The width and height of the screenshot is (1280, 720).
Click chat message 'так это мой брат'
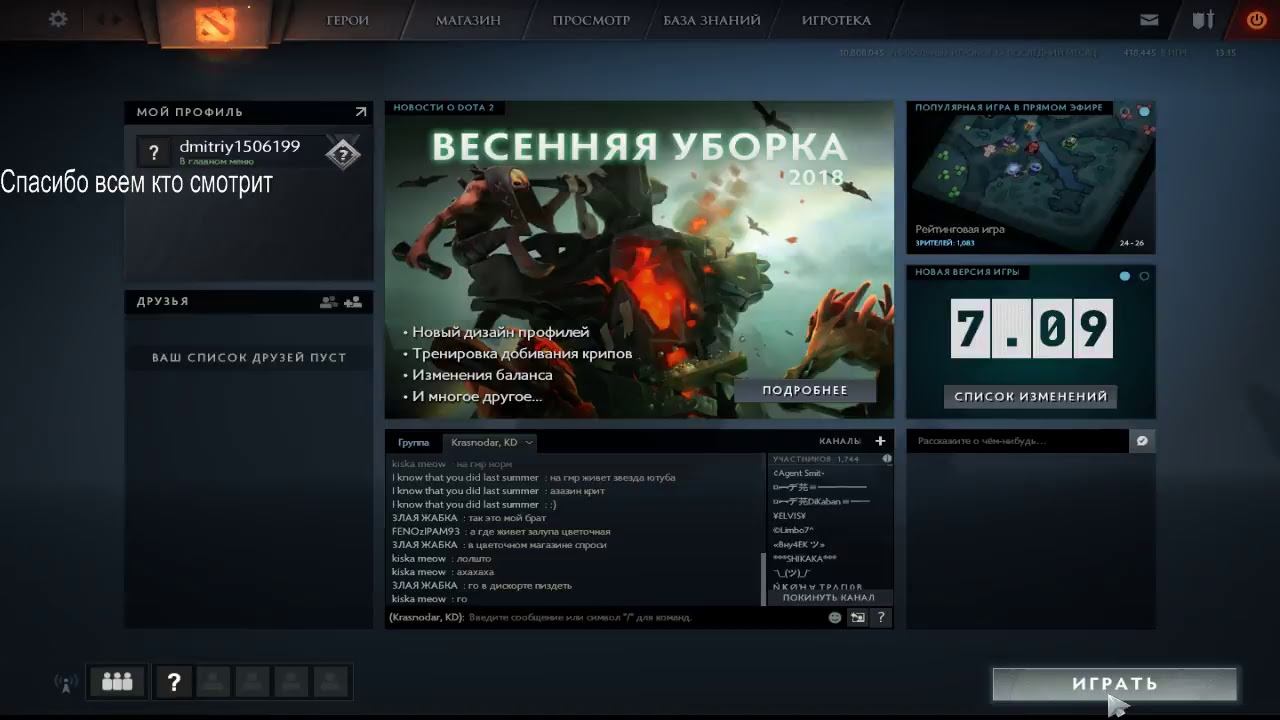pyautogui.click(x=508, y=518)
